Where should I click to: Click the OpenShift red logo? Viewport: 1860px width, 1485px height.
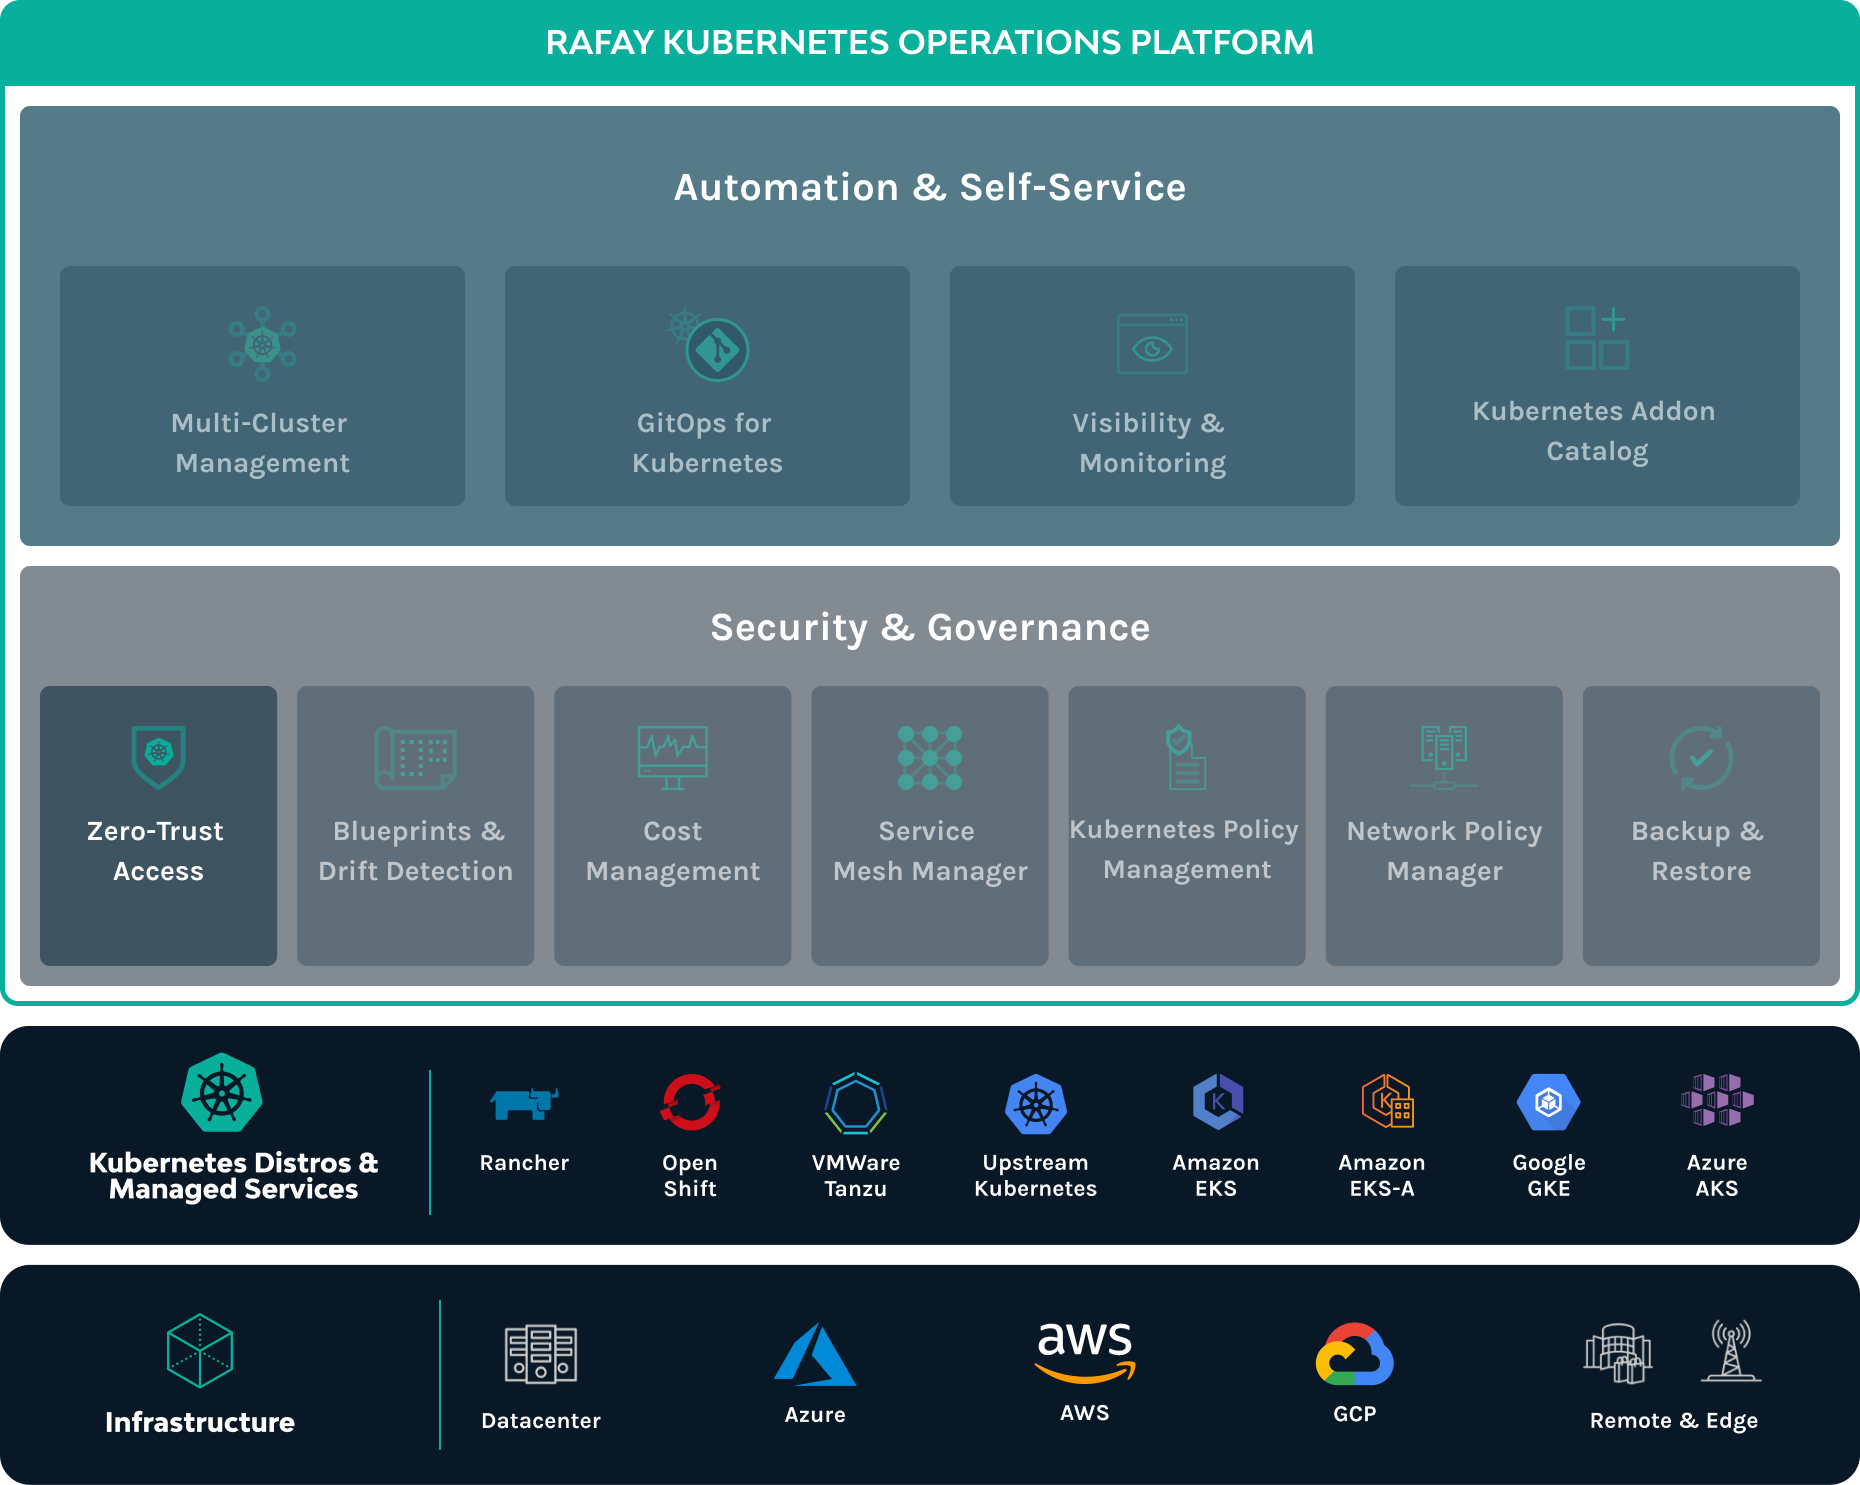[x=690, y=1102]
